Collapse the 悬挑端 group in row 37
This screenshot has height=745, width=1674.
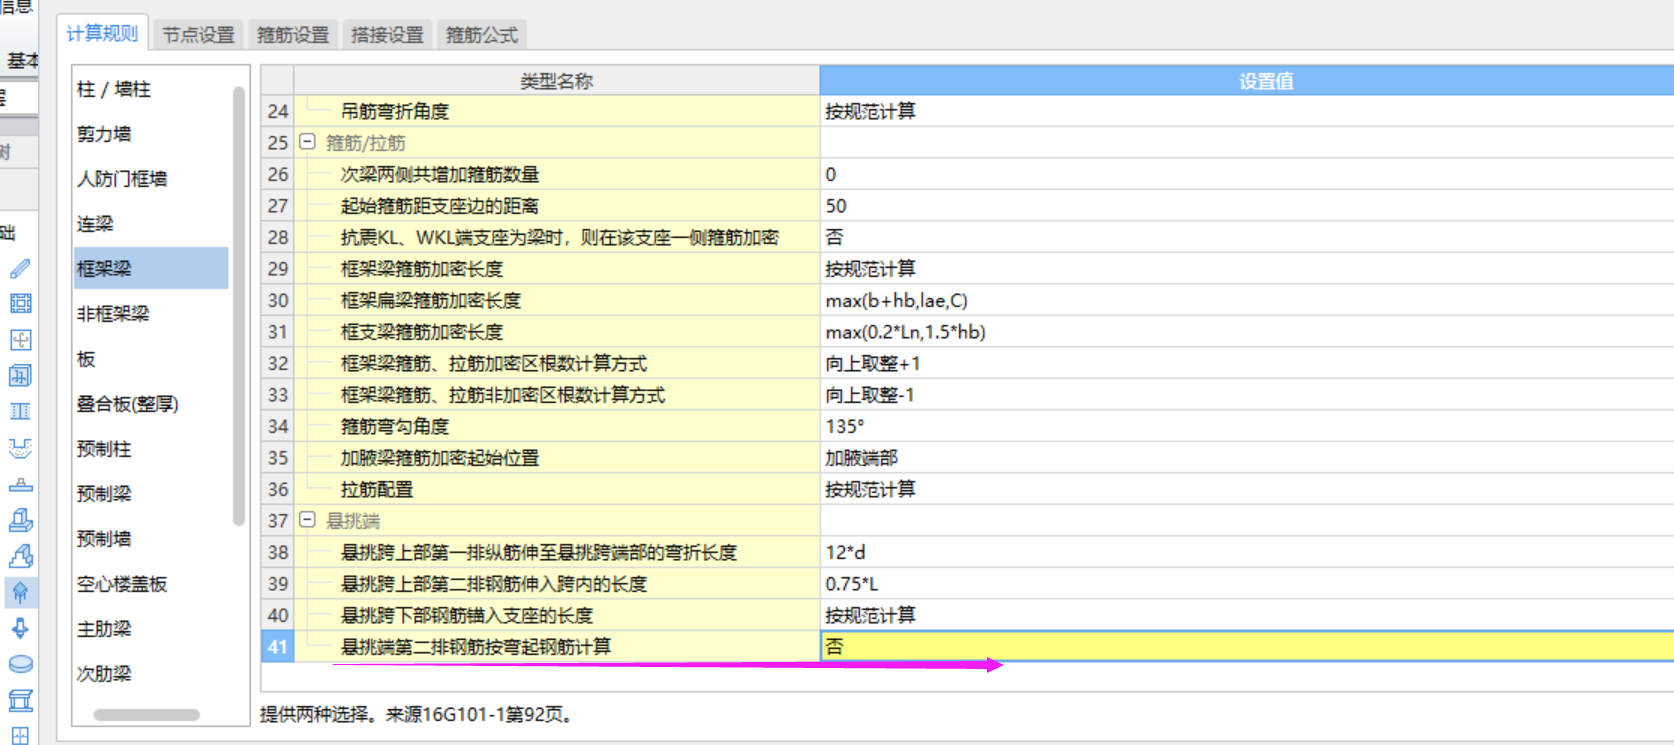[308, 520]
